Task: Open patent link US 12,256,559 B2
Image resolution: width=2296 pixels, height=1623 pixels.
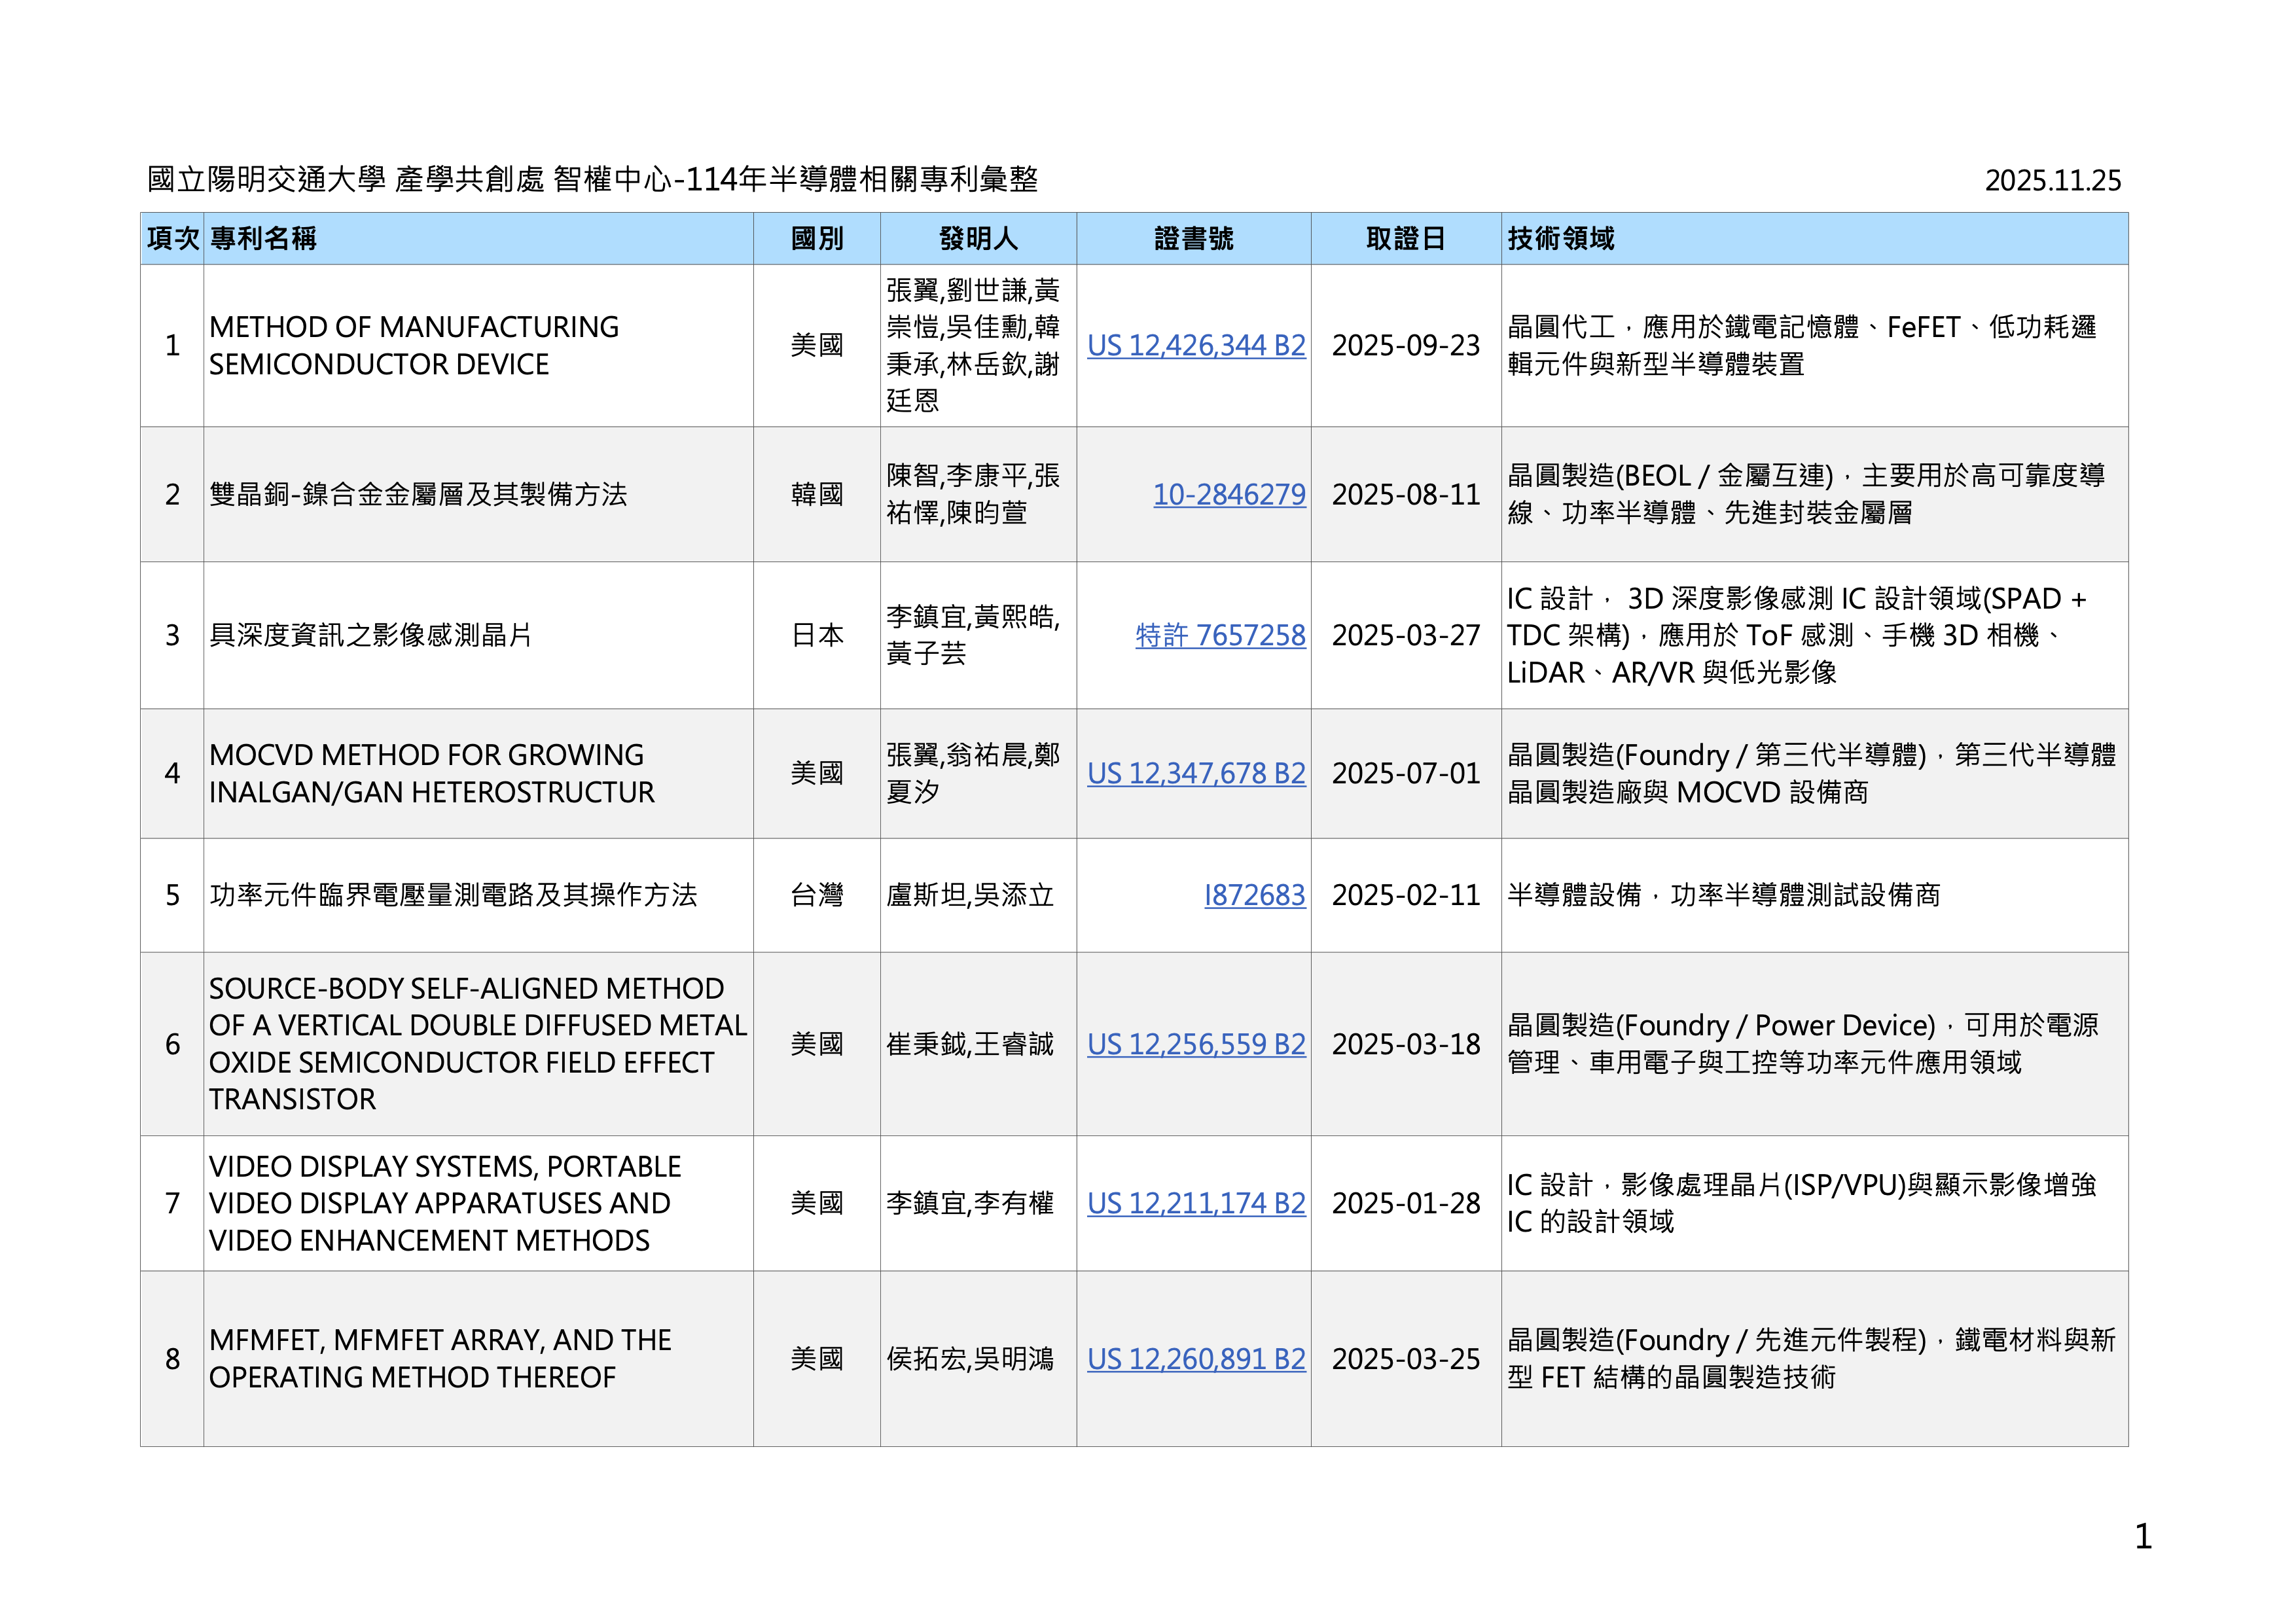Action: click(x=1196, y=1045)
